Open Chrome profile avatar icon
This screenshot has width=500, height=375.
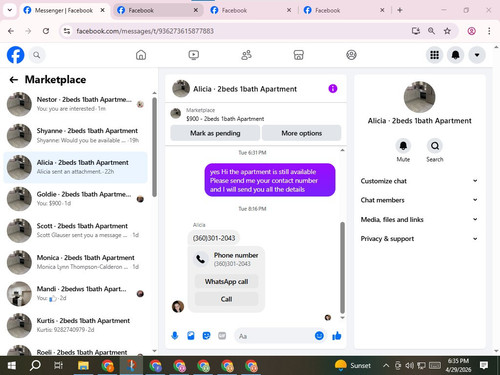(471, 31)
